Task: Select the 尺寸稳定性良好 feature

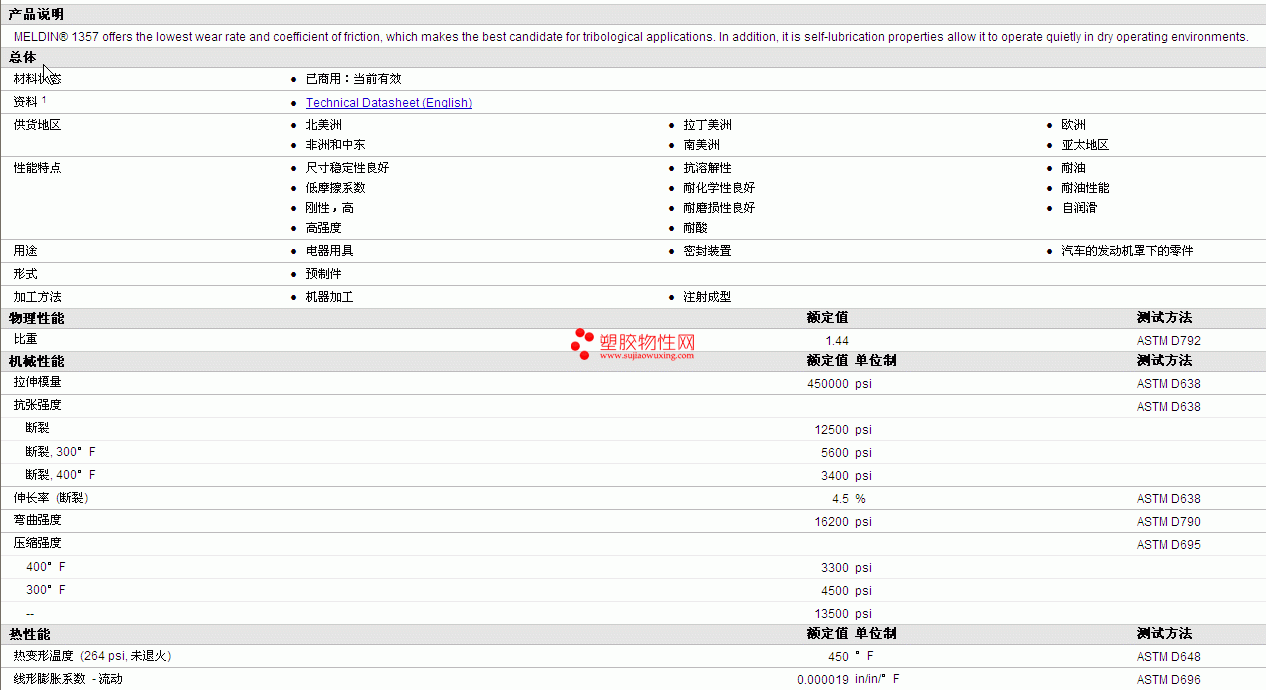Action: pos(347,168)
